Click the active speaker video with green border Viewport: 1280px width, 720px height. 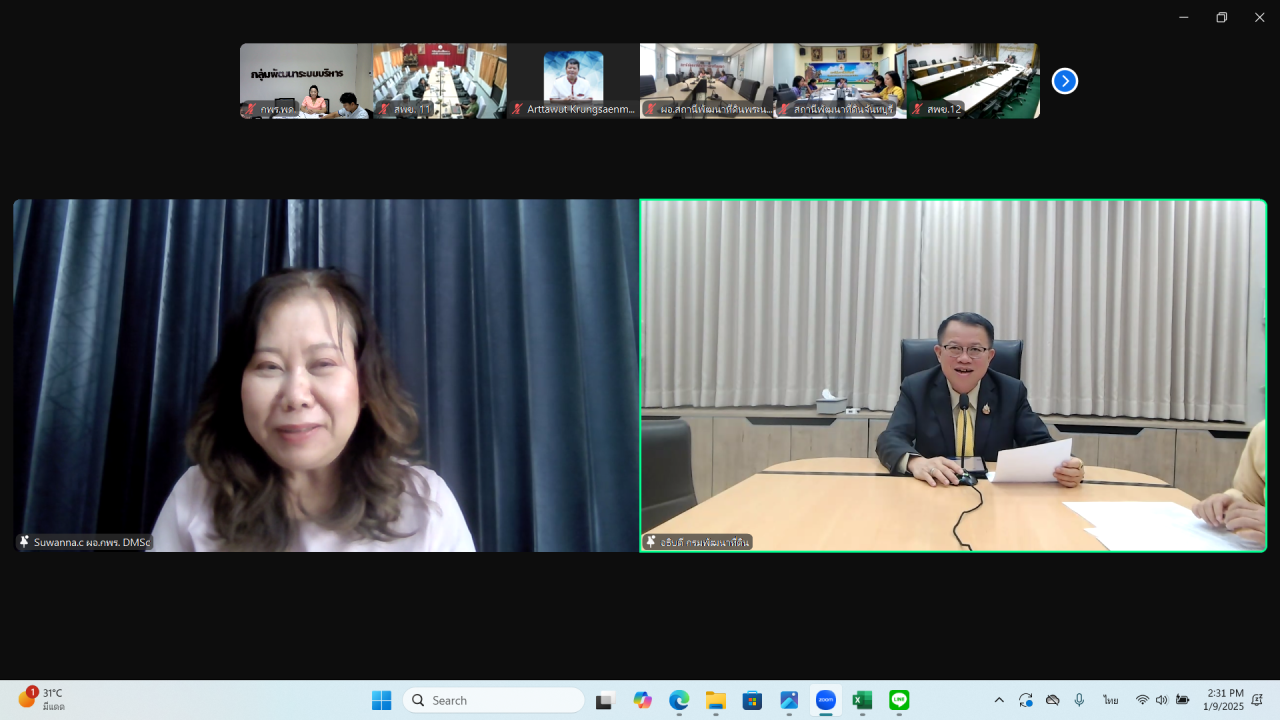[953, 375]
